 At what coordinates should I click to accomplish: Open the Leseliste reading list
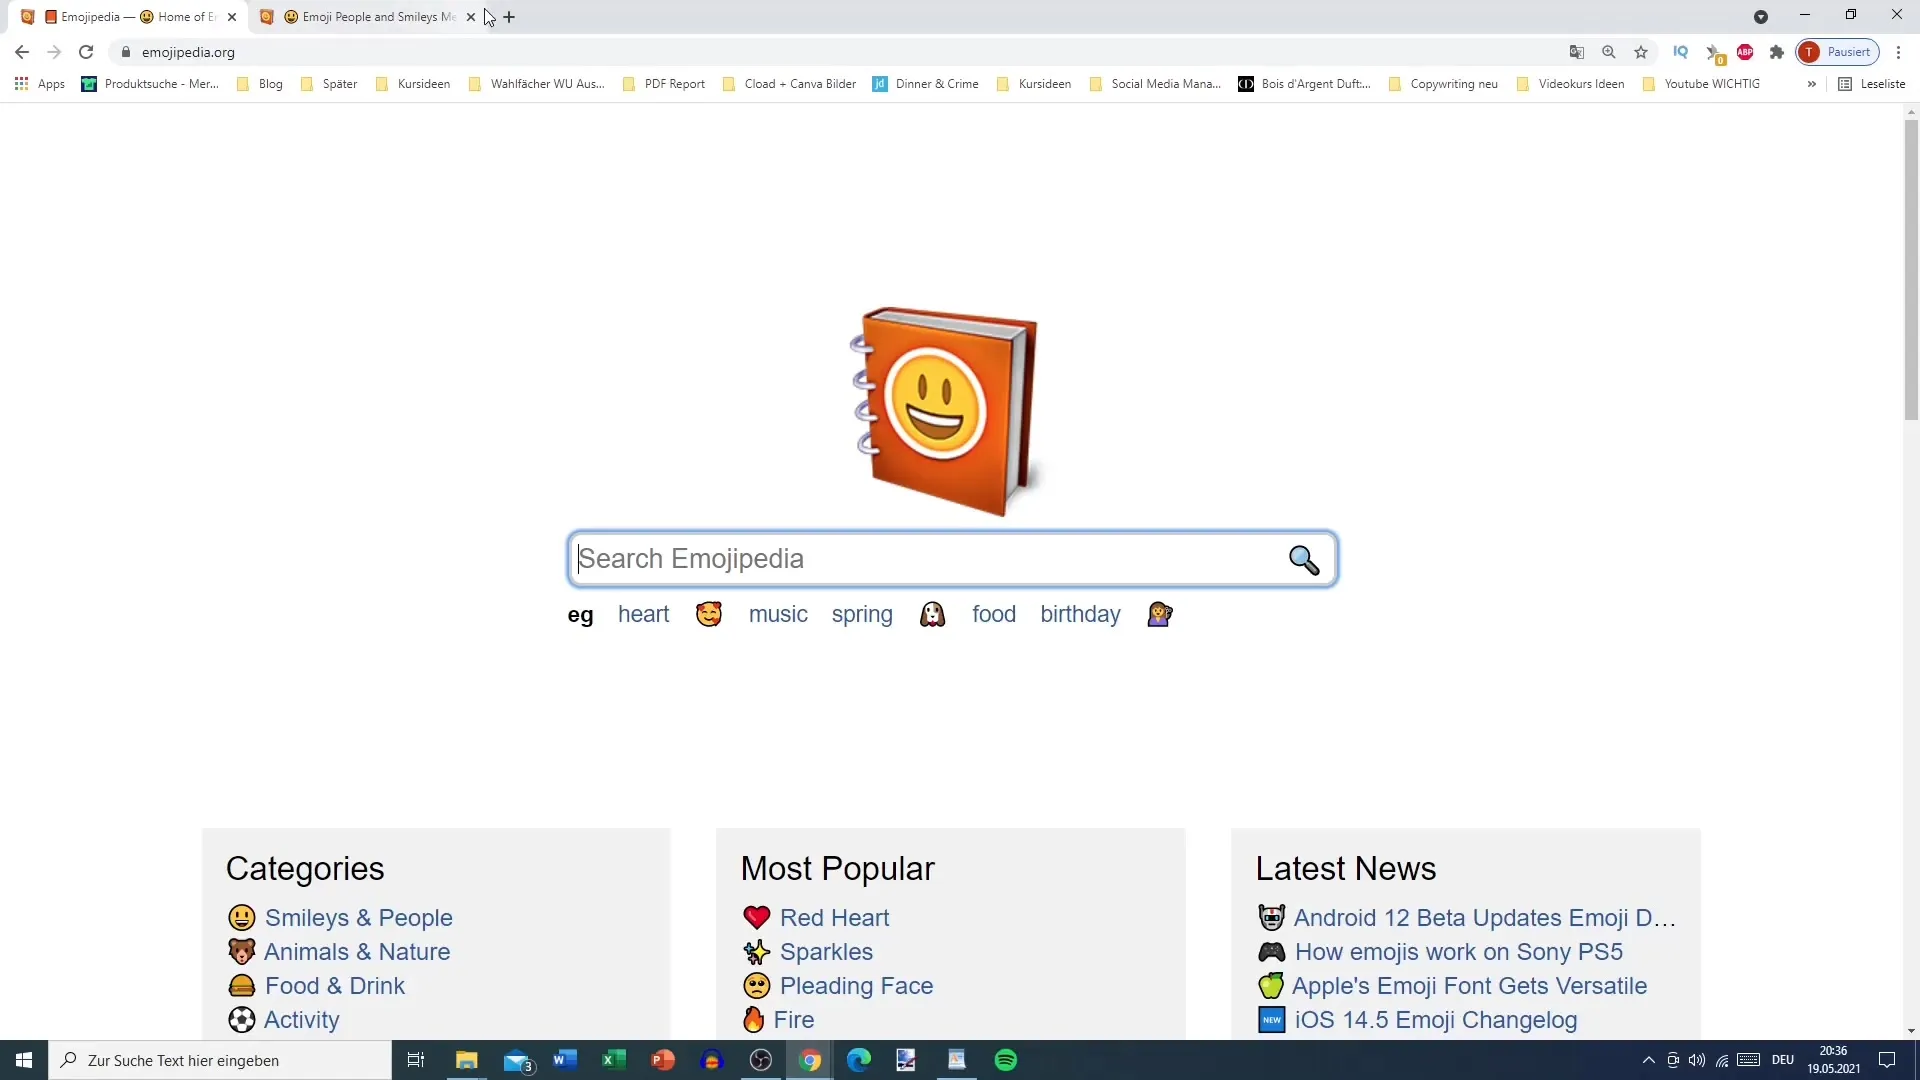(1872, 84)
